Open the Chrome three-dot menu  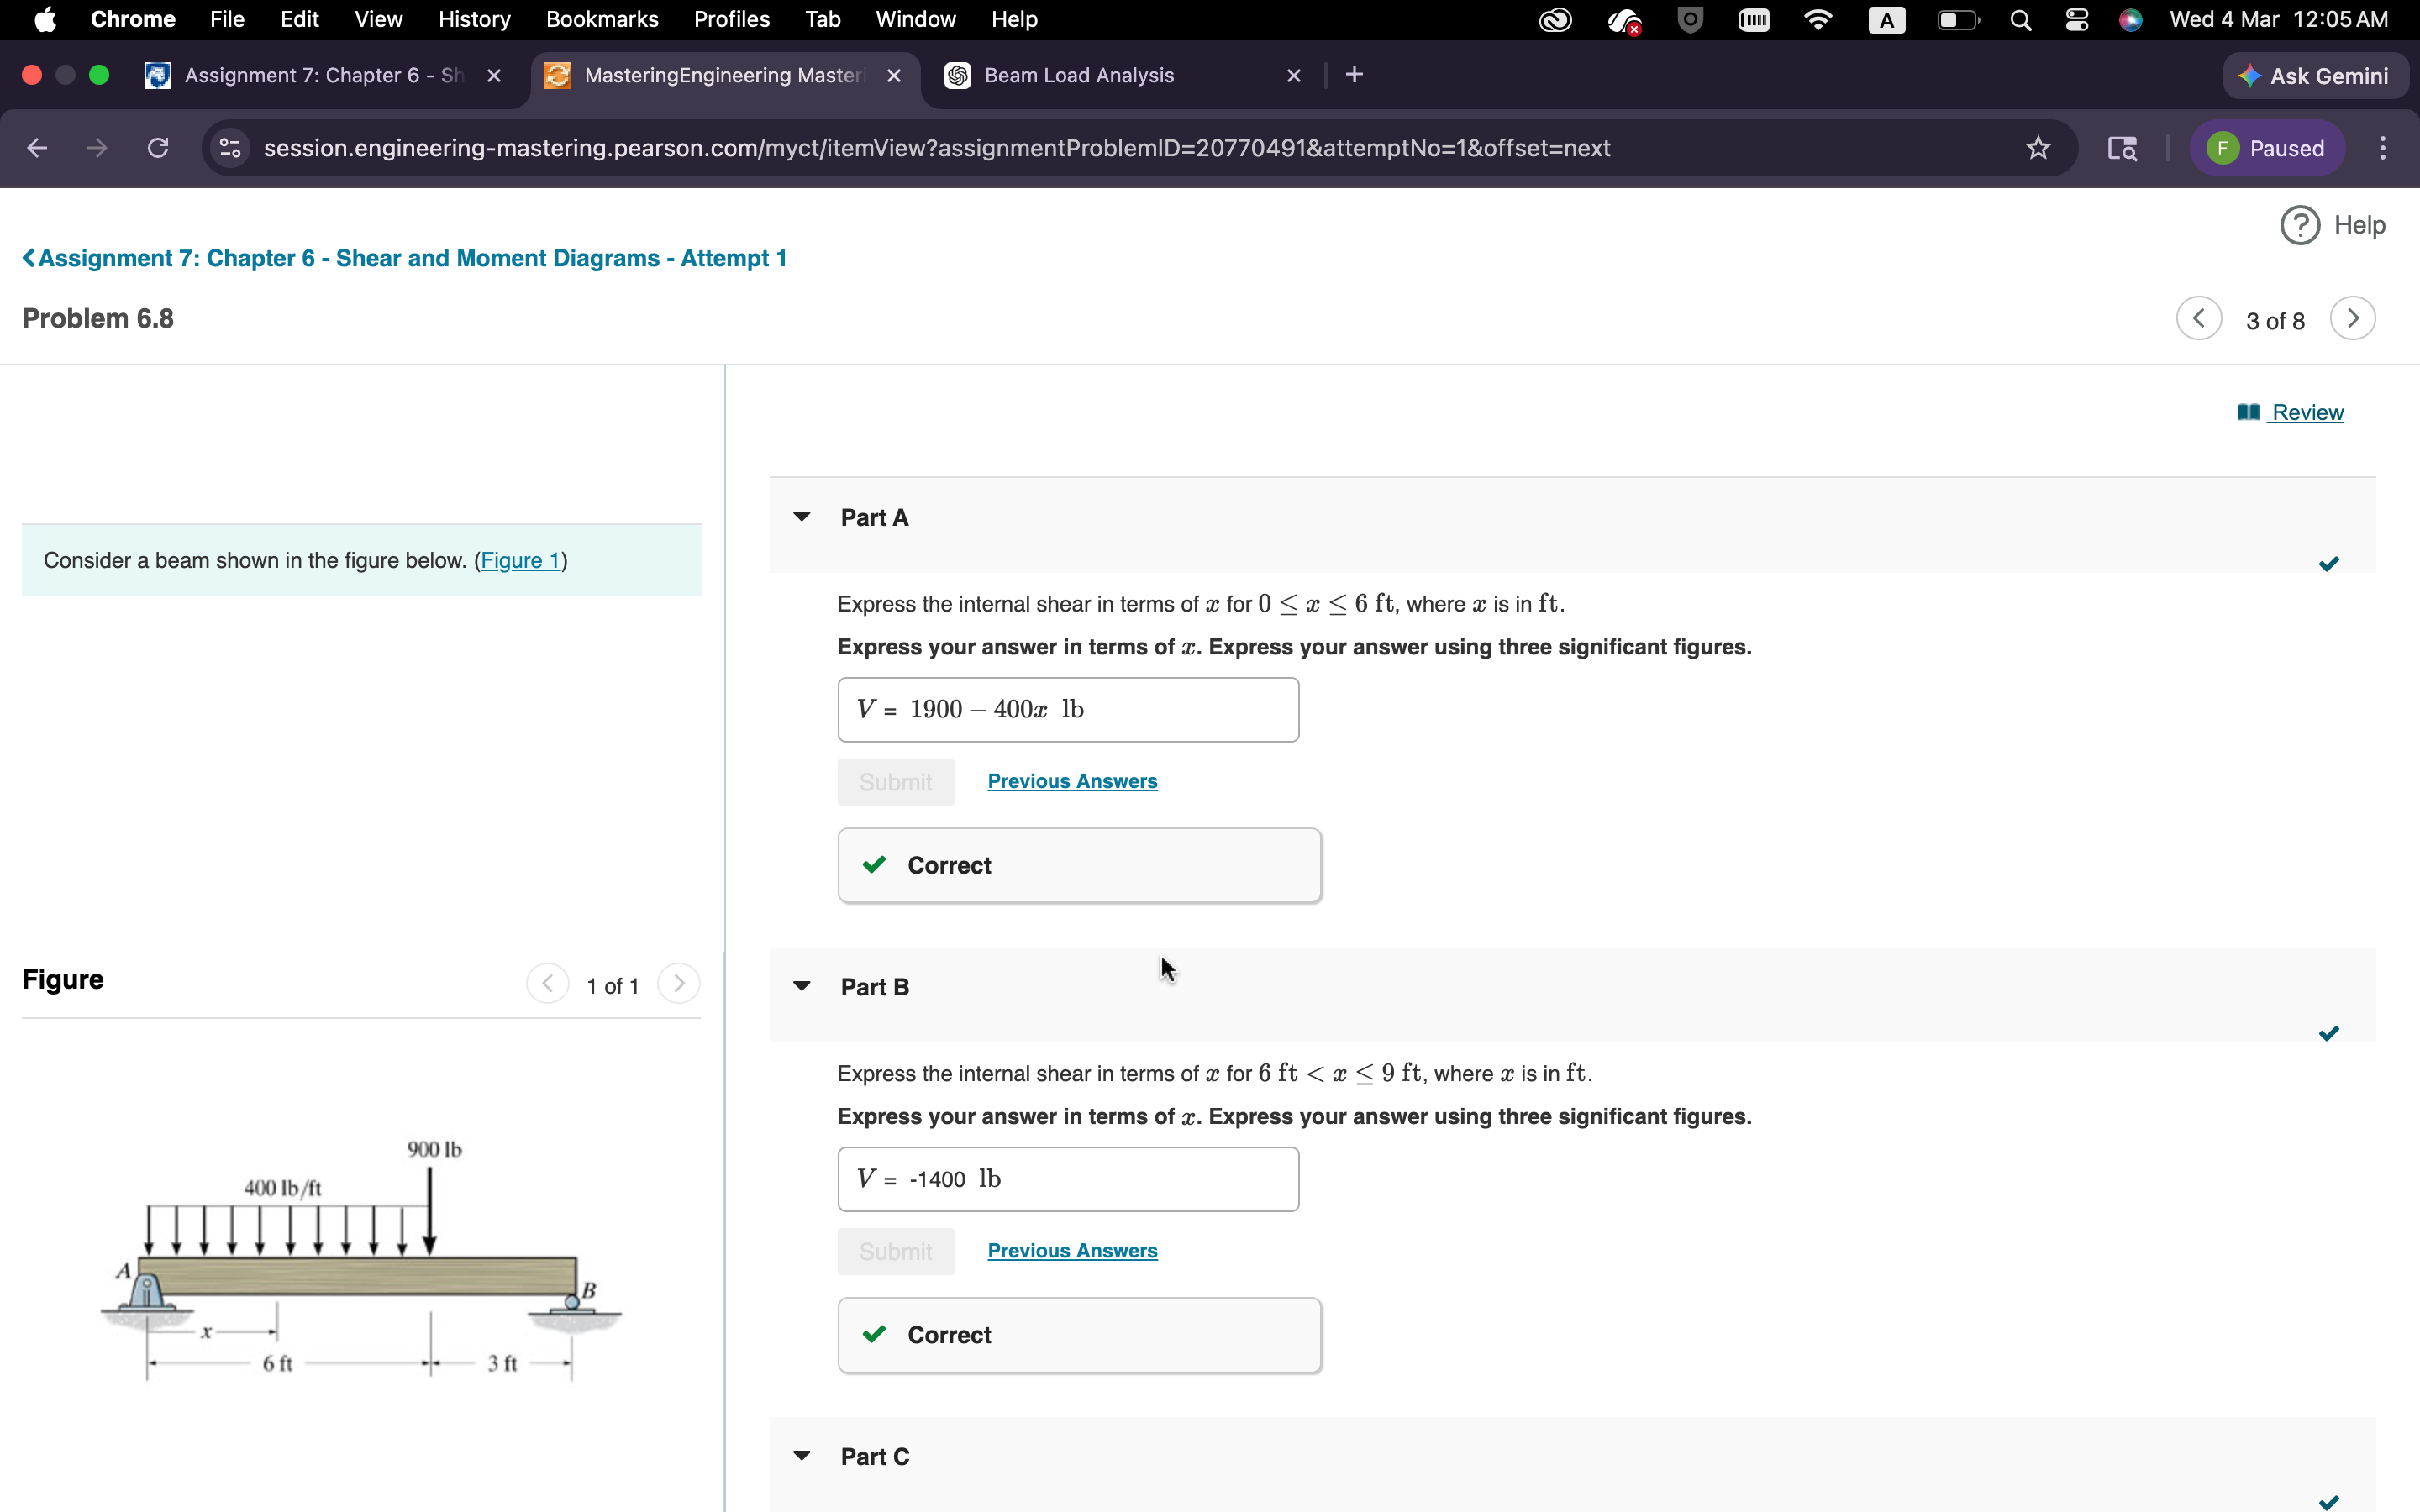[2383, 148]
